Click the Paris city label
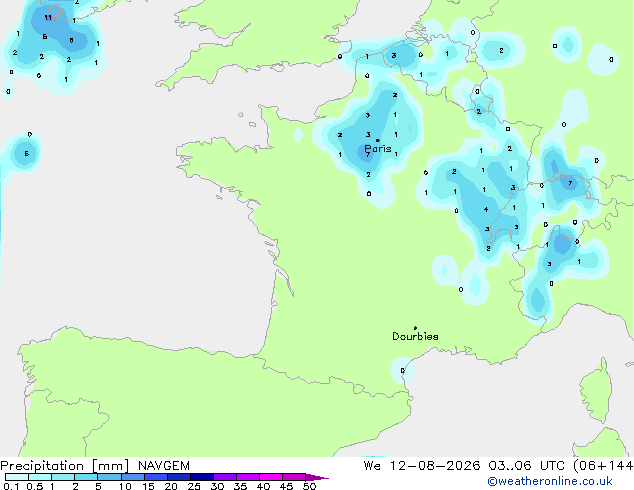 378,148
